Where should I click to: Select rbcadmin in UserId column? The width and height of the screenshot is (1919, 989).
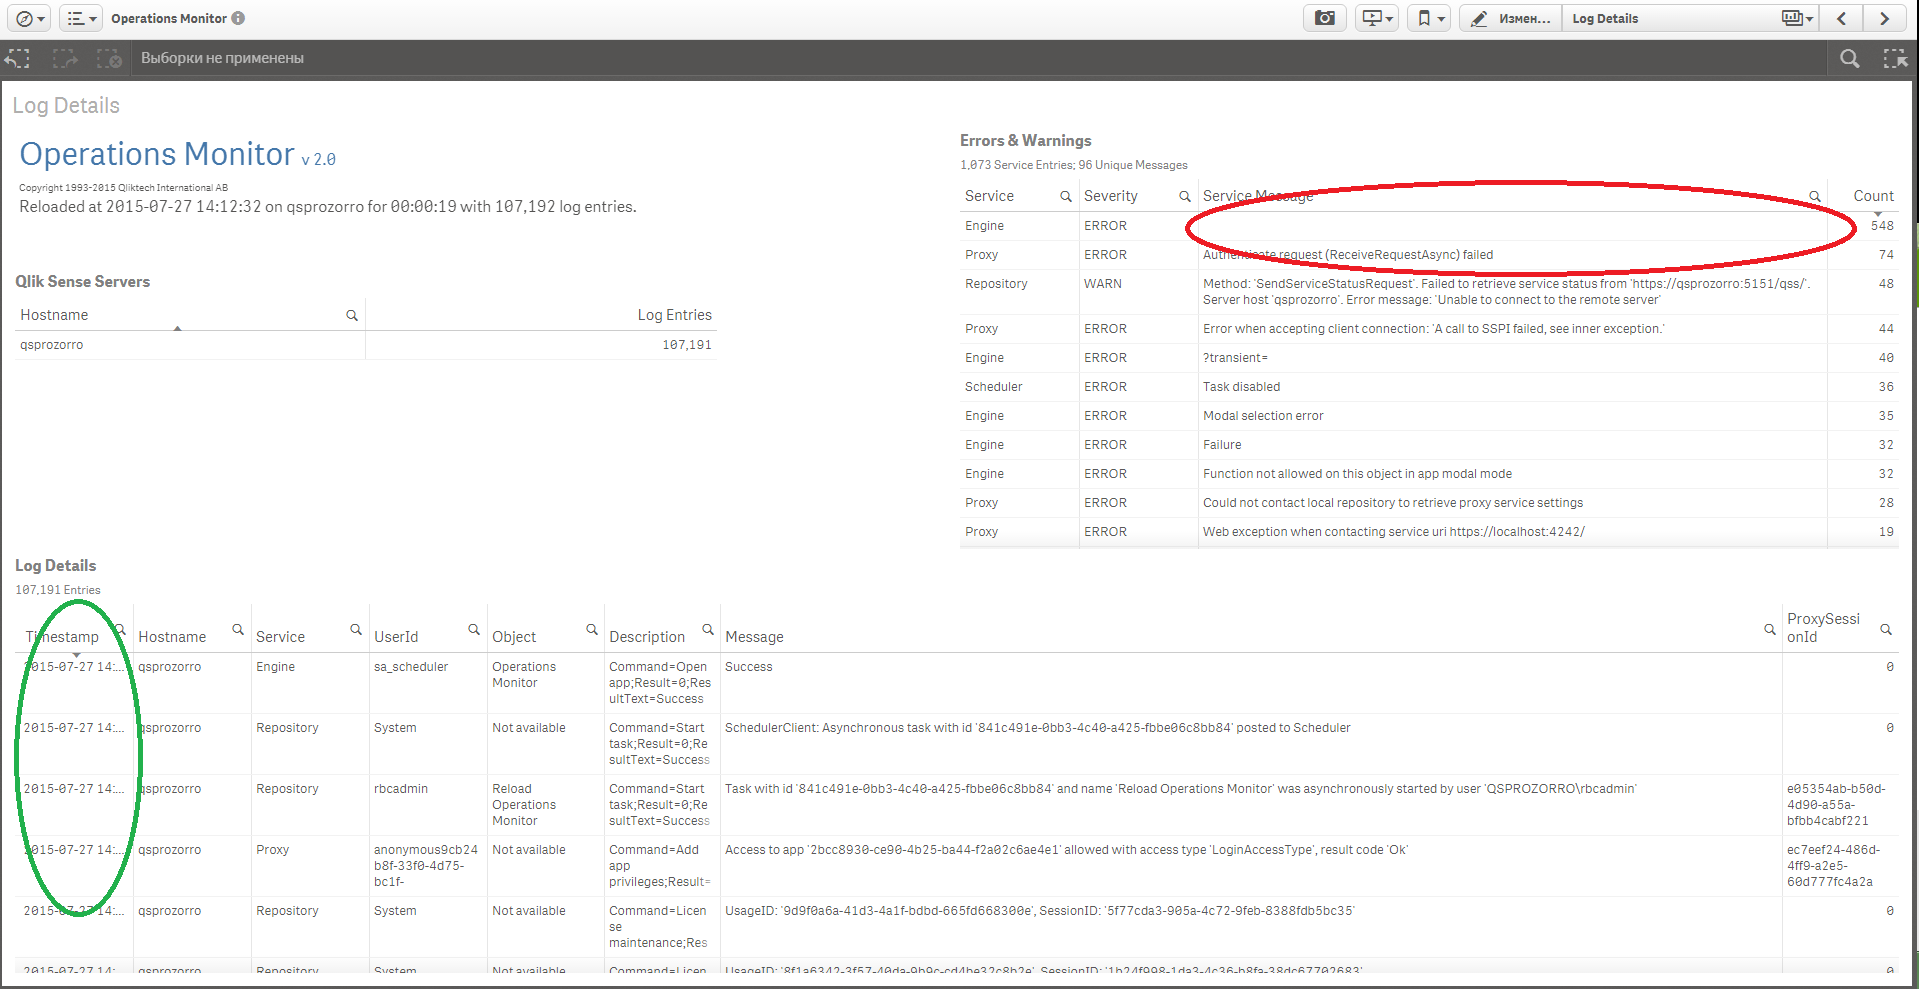[401, 789]
